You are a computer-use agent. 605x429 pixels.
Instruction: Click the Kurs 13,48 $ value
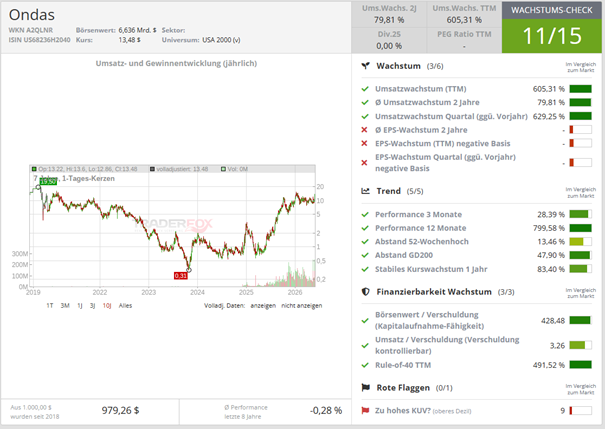click(130, 40)
